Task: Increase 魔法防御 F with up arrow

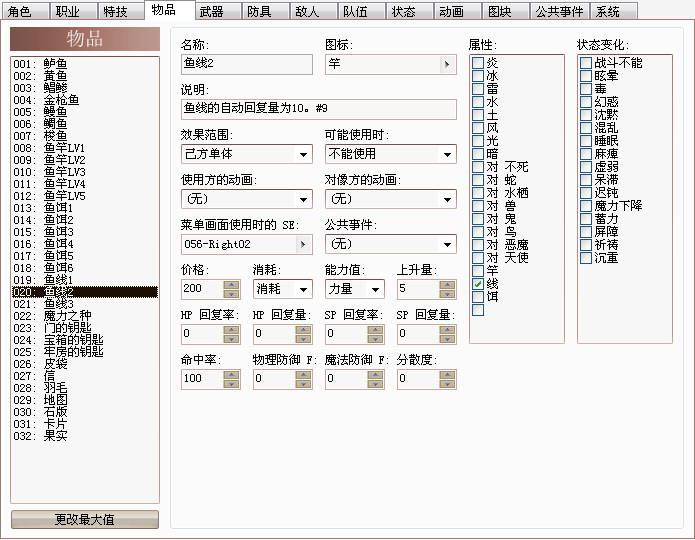Action: pyautogui.click(x=375, y=375)
